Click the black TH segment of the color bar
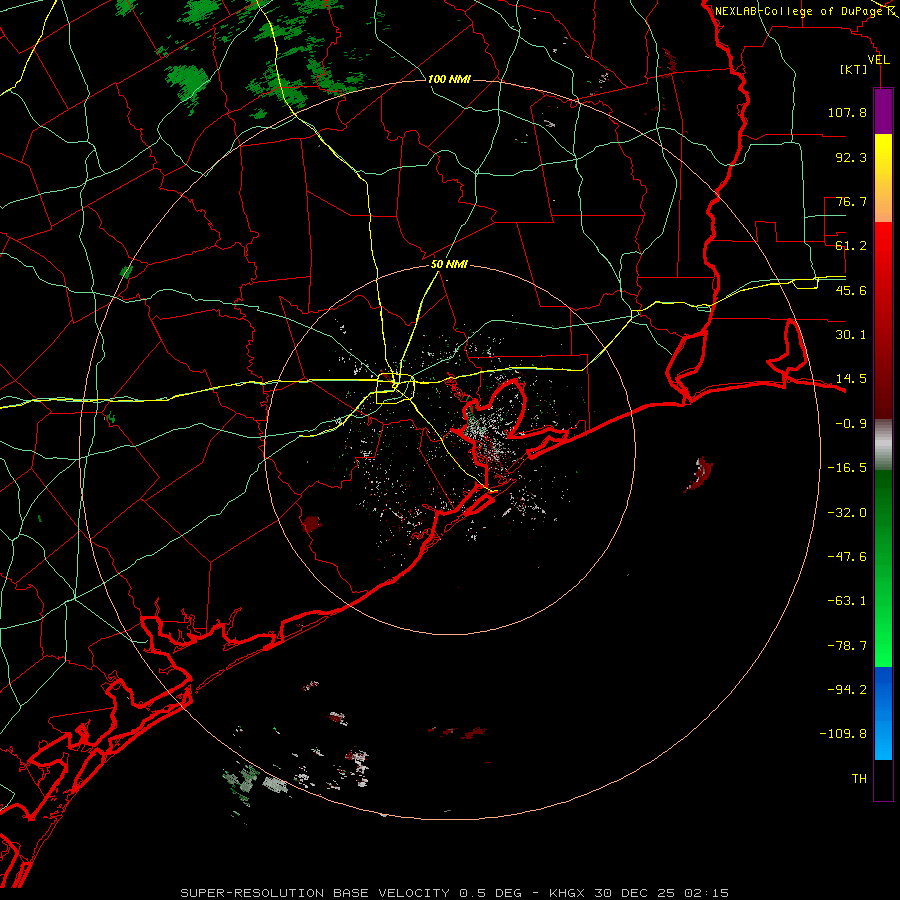Screen dimensions: 900x900 (883, 779)
